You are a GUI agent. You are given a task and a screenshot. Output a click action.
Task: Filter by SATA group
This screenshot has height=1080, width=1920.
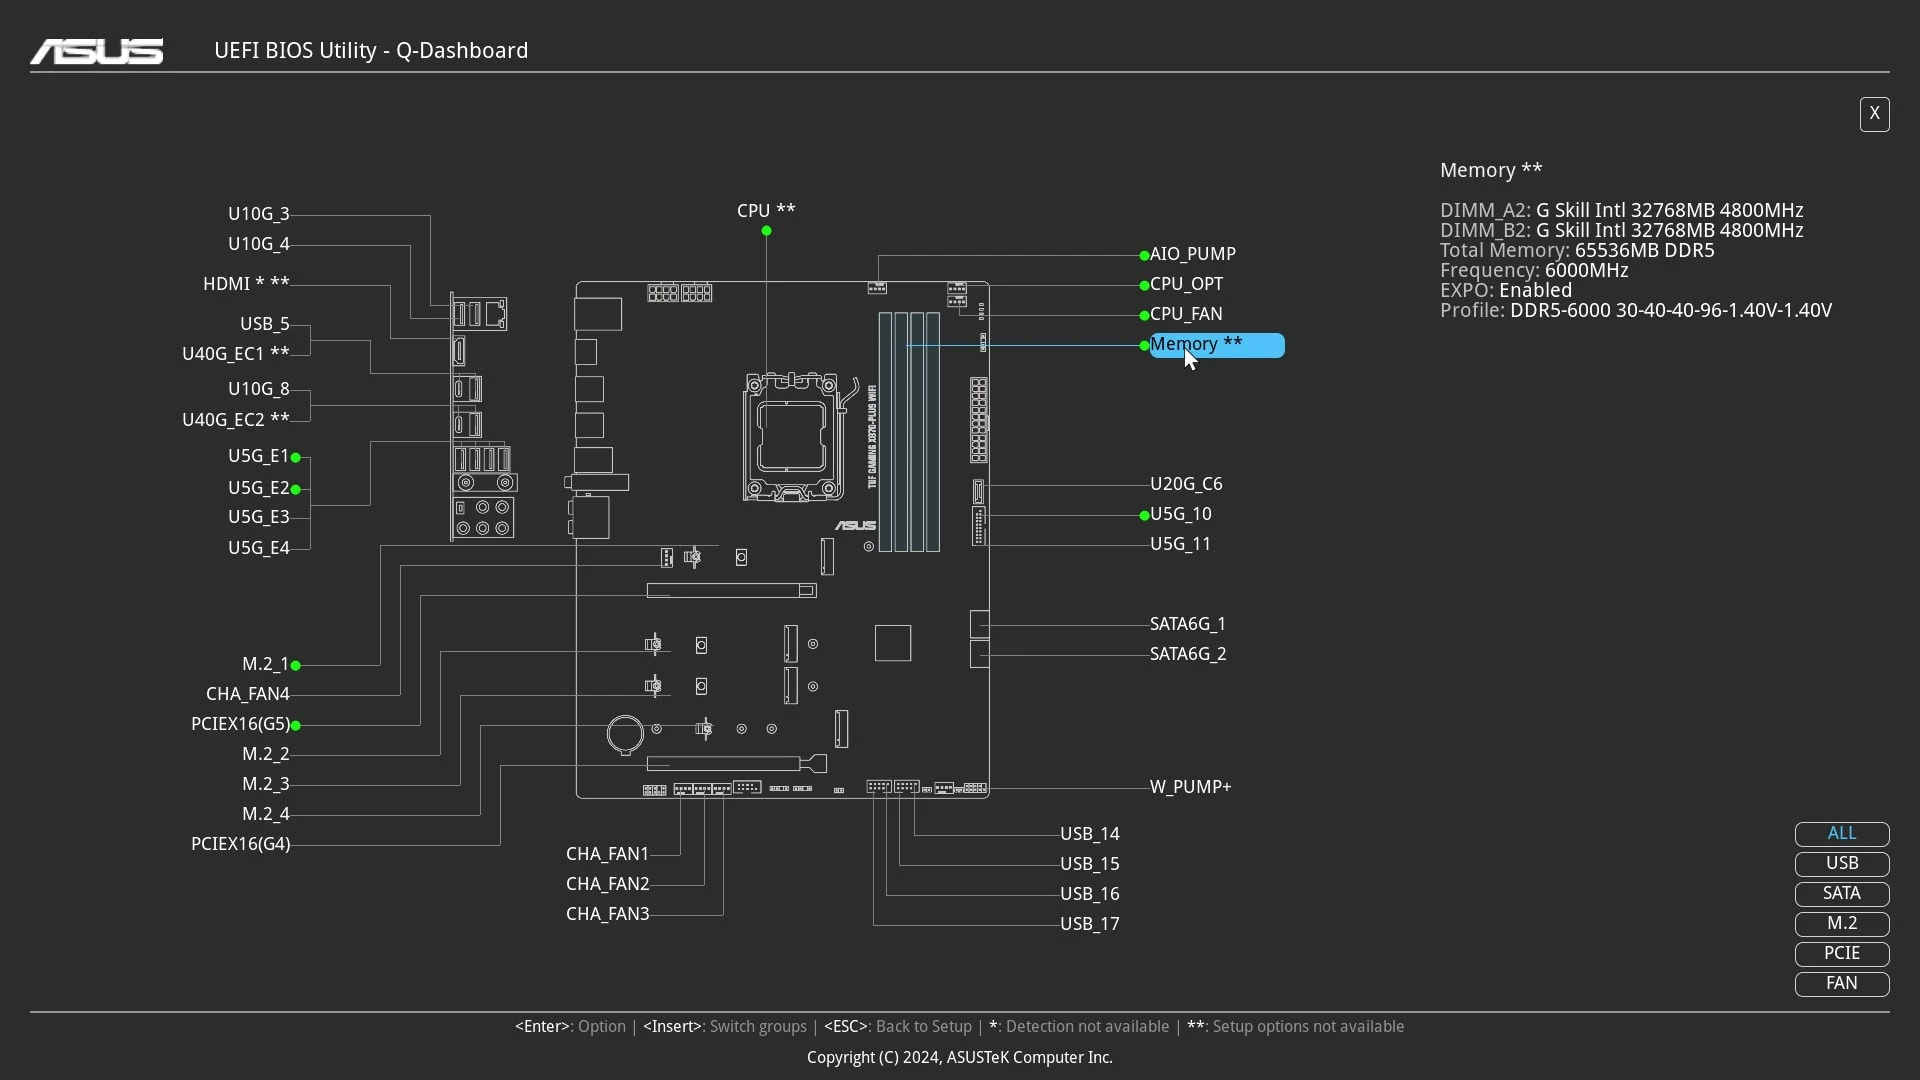(x=1841, y=894)
